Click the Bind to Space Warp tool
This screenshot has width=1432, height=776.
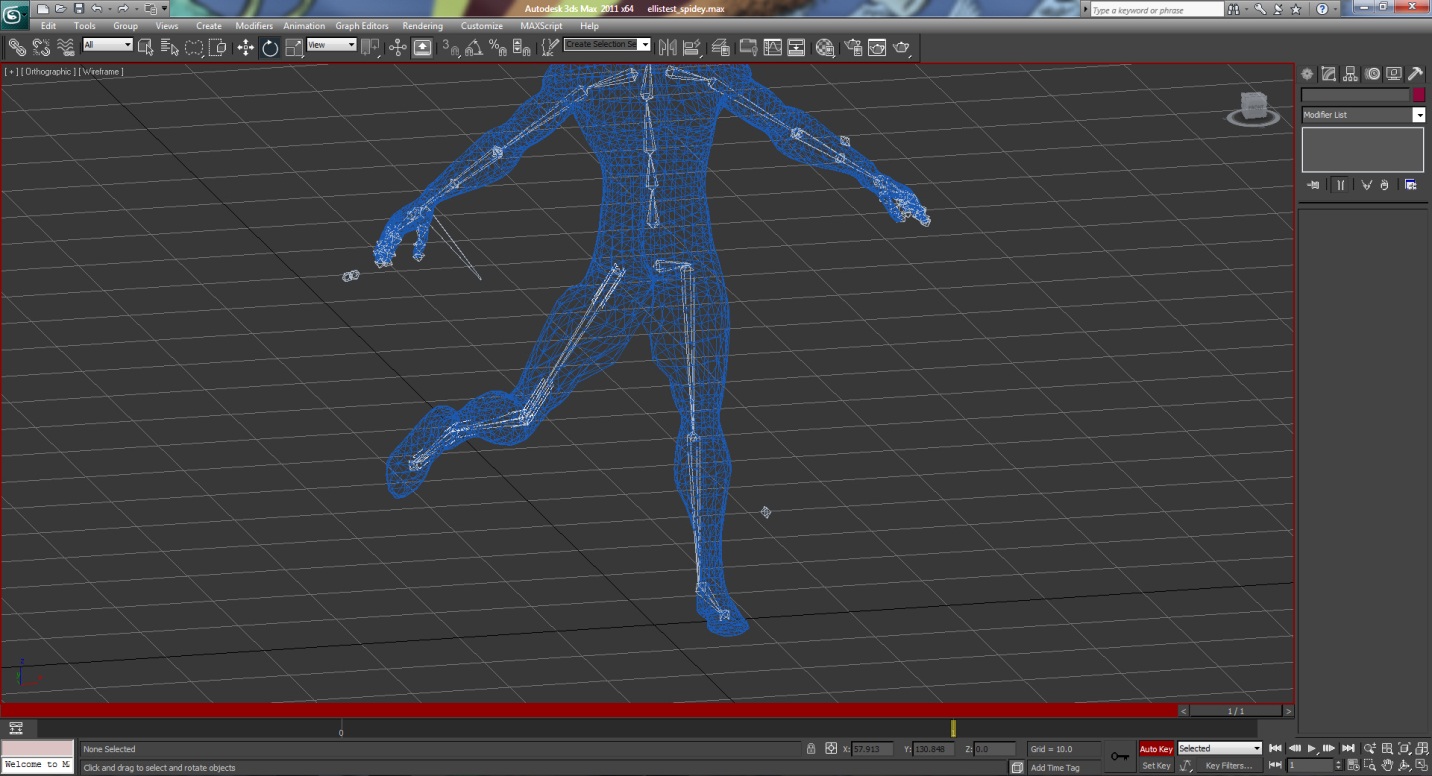pos(65,47)
